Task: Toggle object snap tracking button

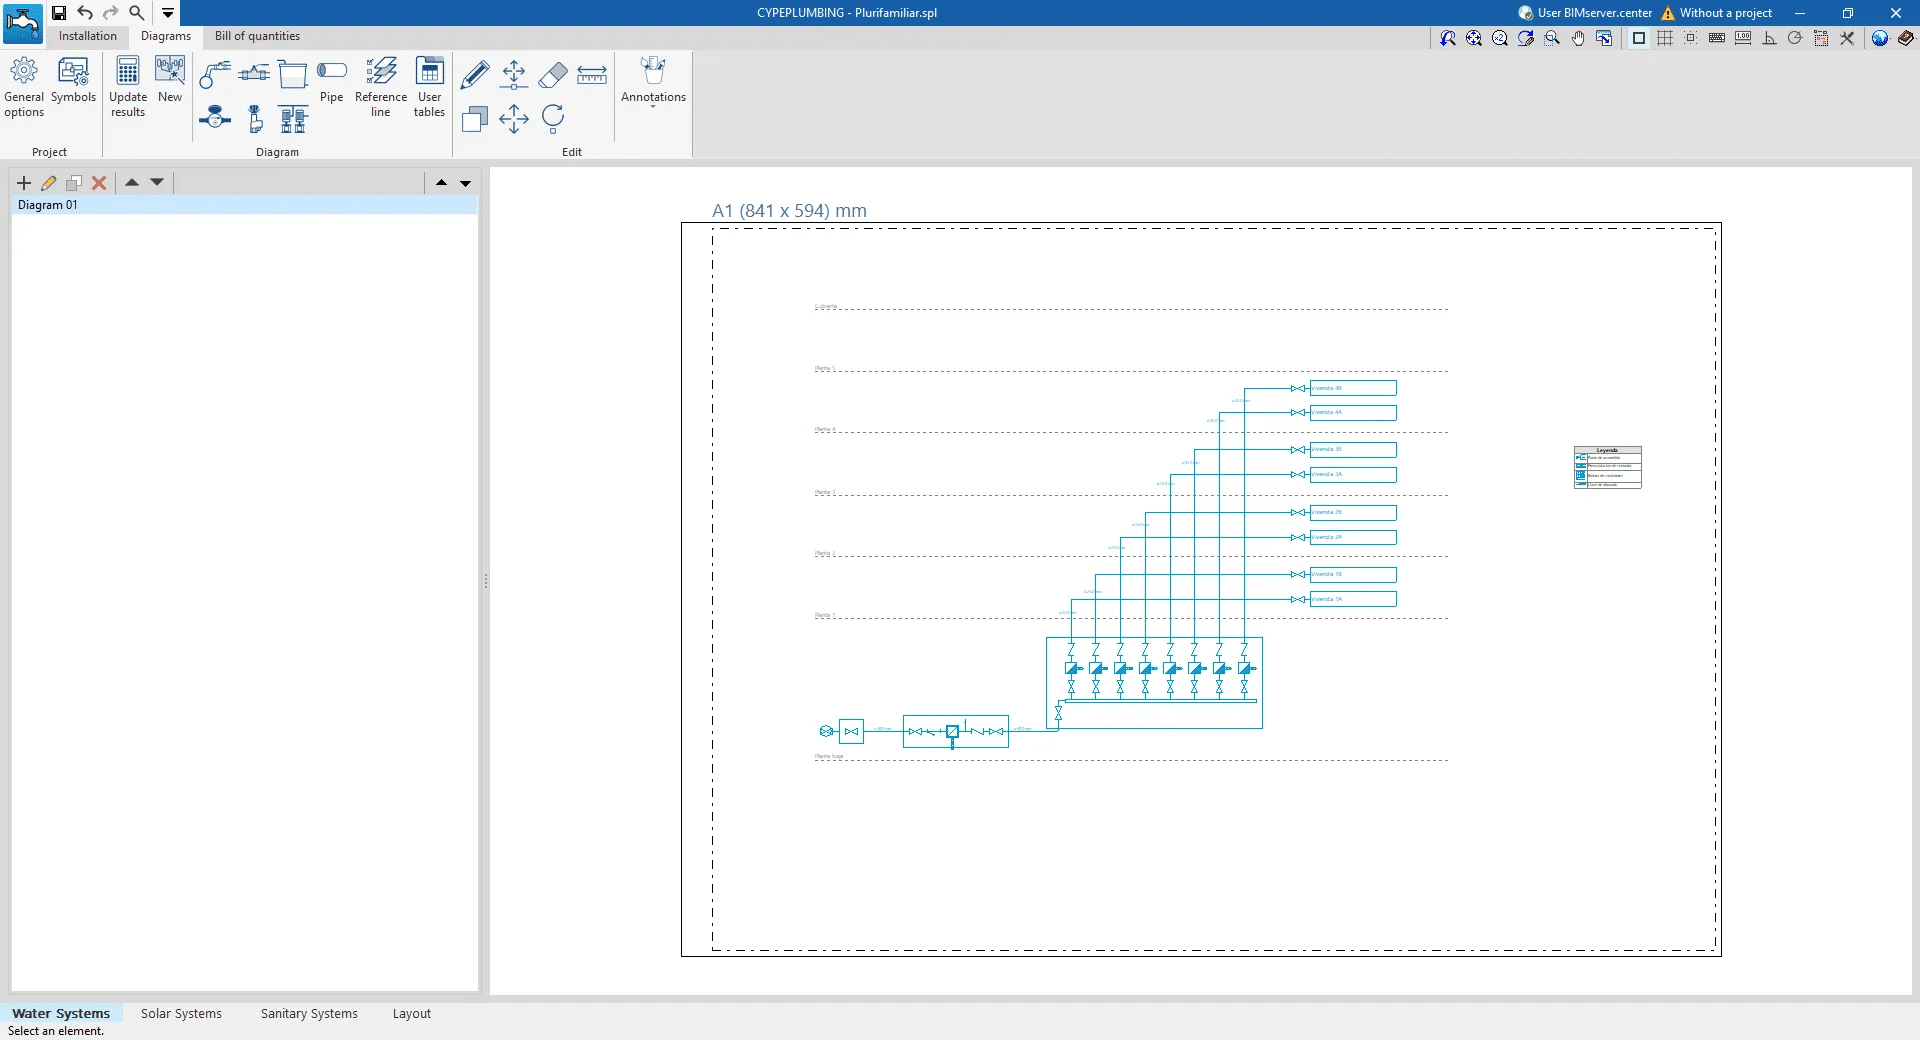Action: 1795,39
